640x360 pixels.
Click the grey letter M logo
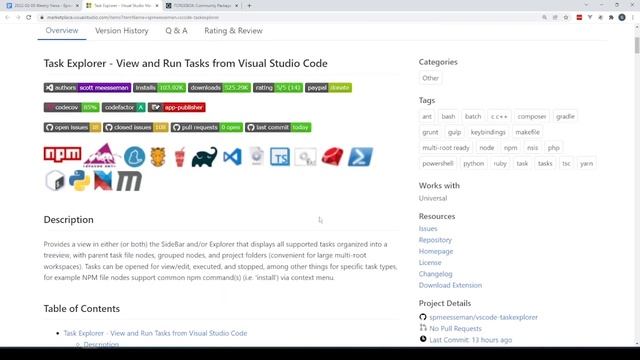click(x=129, y=181)
